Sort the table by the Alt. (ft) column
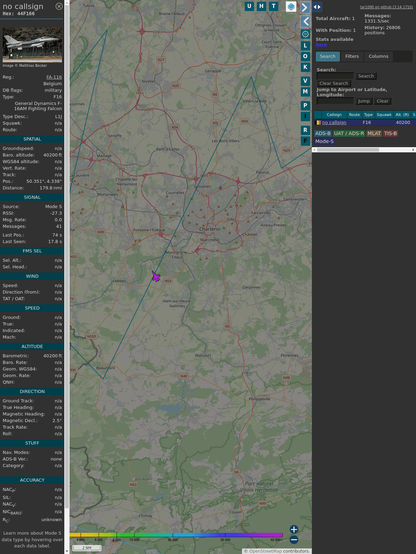The width and height of the screenshot is (416, 554). [x=402, y=115]
